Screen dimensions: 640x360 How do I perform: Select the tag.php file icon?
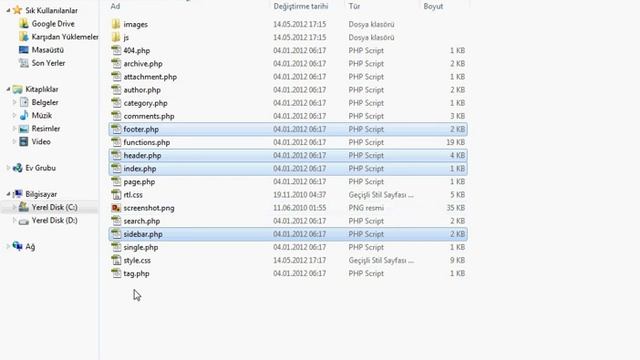coord(116,273)
